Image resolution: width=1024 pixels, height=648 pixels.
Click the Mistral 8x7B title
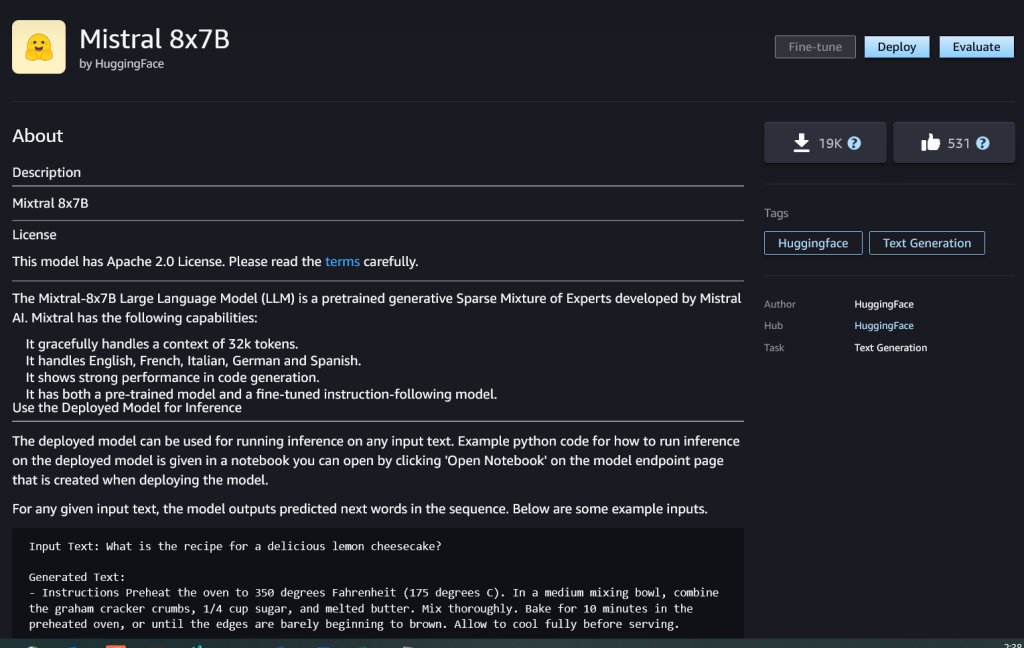tap(154, 39)
